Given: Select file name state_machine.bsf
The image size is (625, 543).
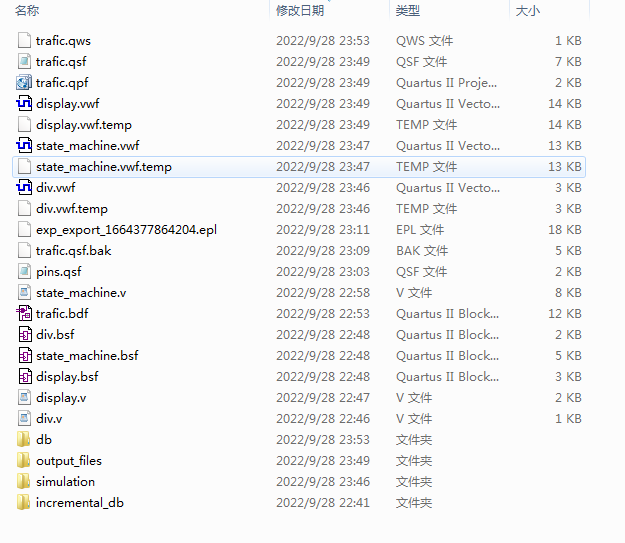Looking at the screenshot, I should tap(87, 356).
